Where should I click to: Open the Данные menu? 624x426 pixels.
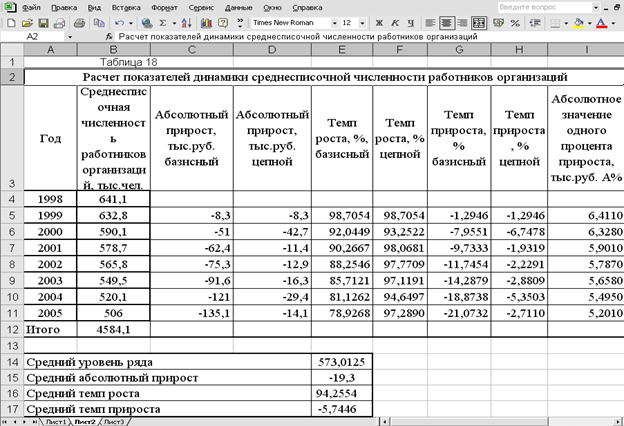238,6
